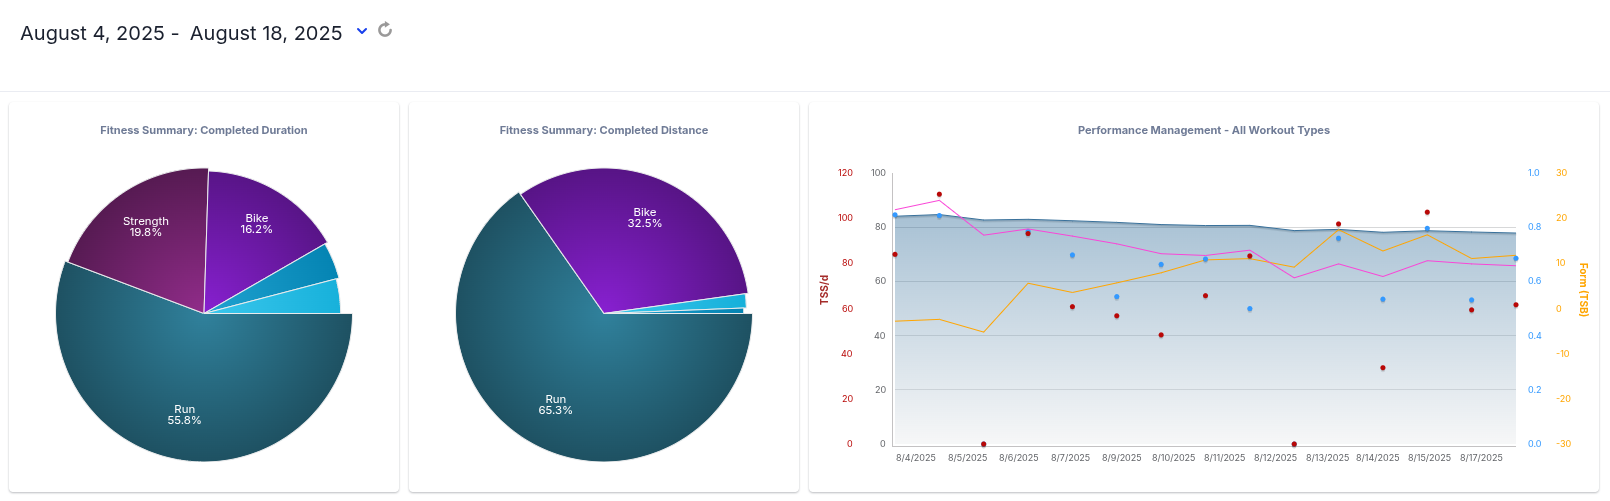Click the August 18, 2025 end date

pos(266,33)
